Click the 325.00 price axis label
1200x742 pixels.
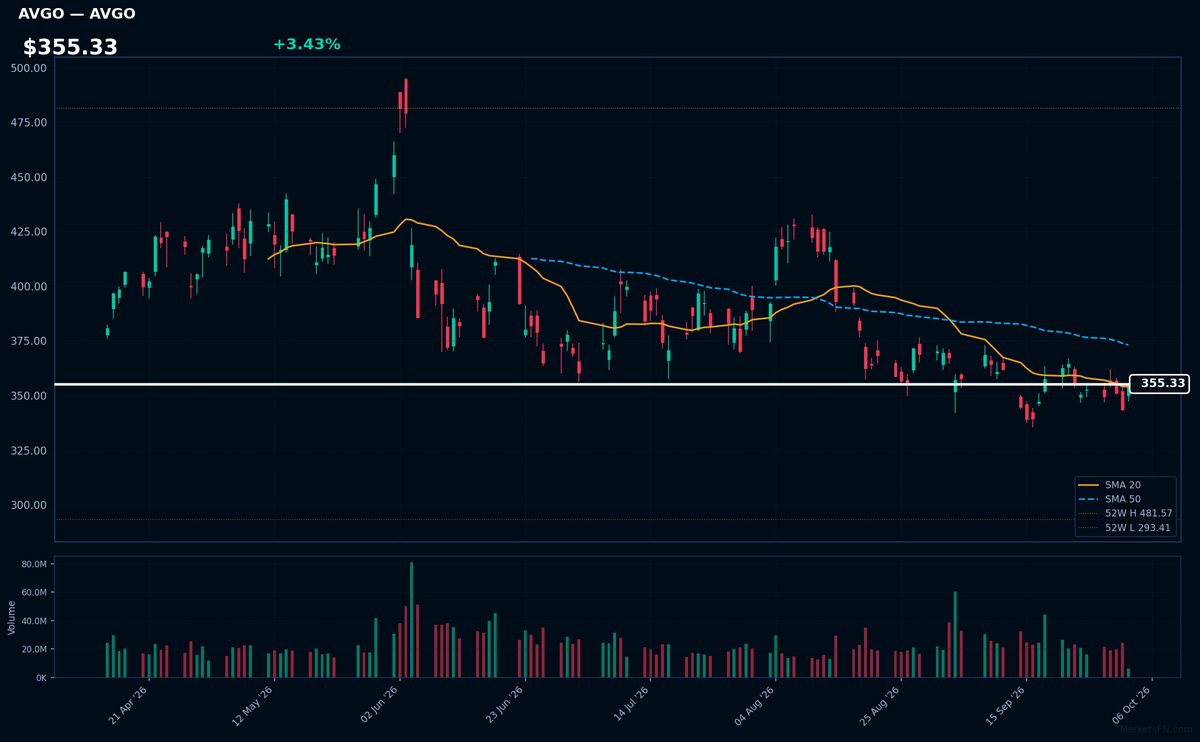tap(29, 450)
